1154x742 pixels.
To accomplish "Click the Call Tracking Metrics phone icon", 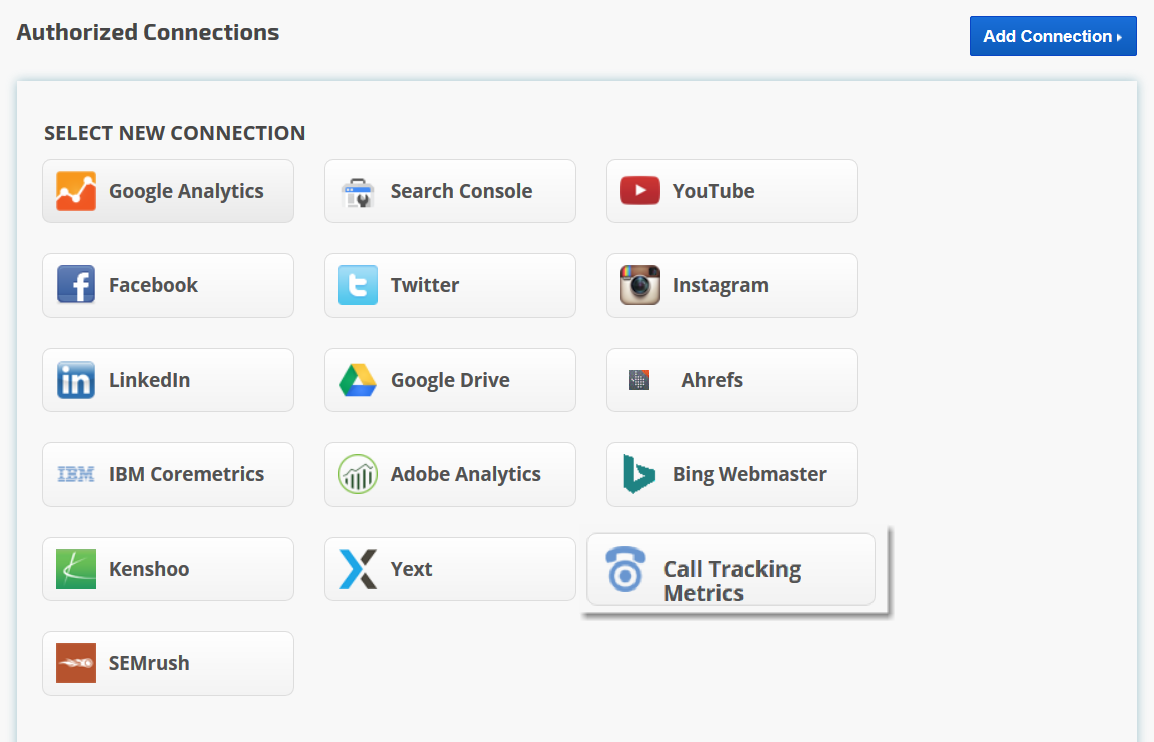I will 626,570.
